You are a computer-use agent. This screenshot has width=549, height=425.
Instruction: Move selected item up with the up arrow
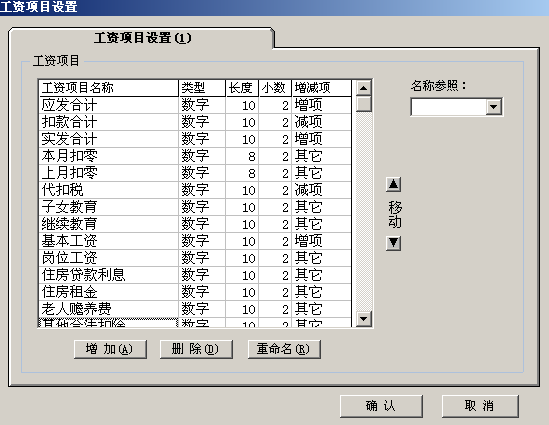tap(393, 184)
